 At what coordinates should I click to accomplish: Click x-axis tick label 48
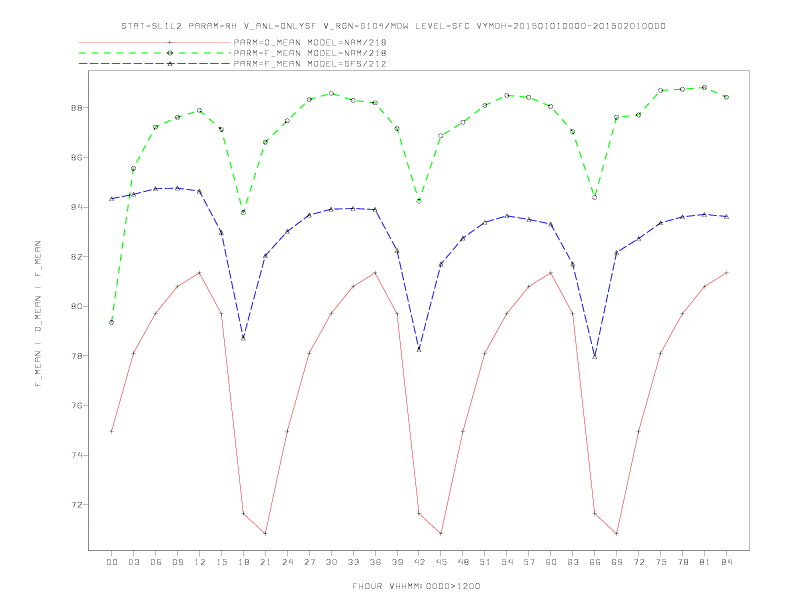pyautogui.click(x=463, y=562)
